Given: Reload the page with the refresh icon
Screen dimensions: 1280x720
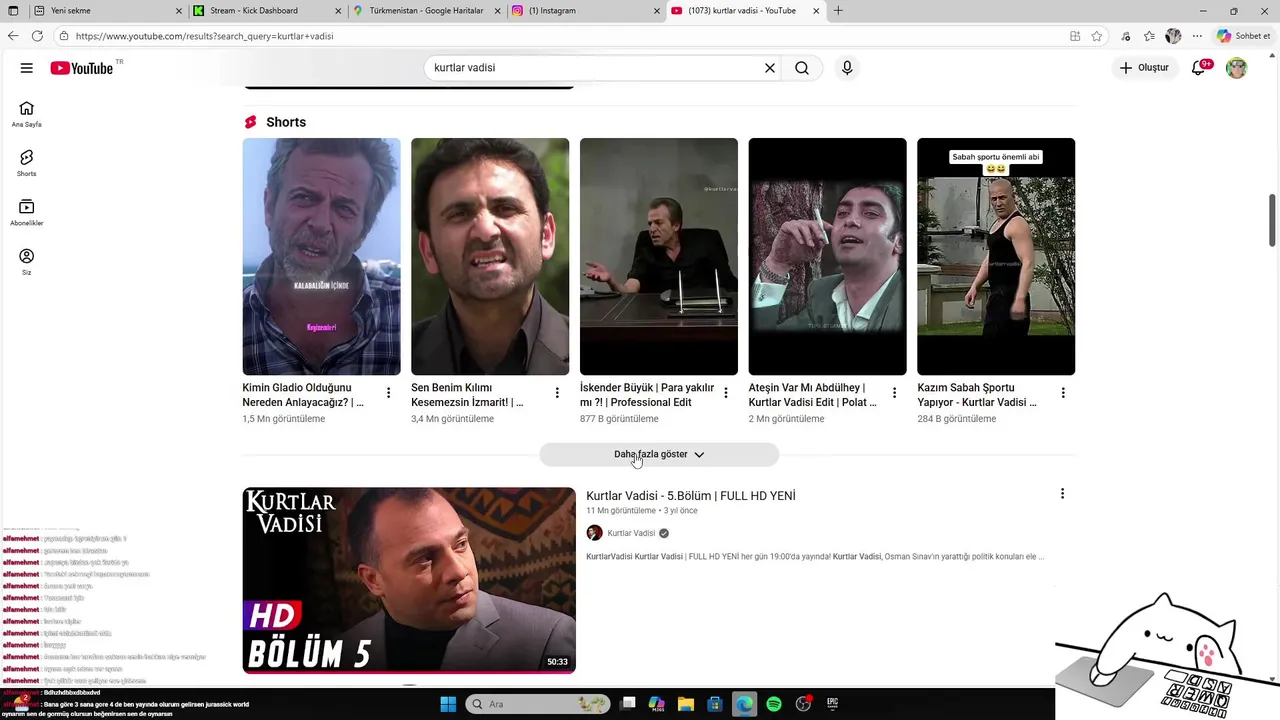Looking at the screenshot, I should (x=37, y=36).
